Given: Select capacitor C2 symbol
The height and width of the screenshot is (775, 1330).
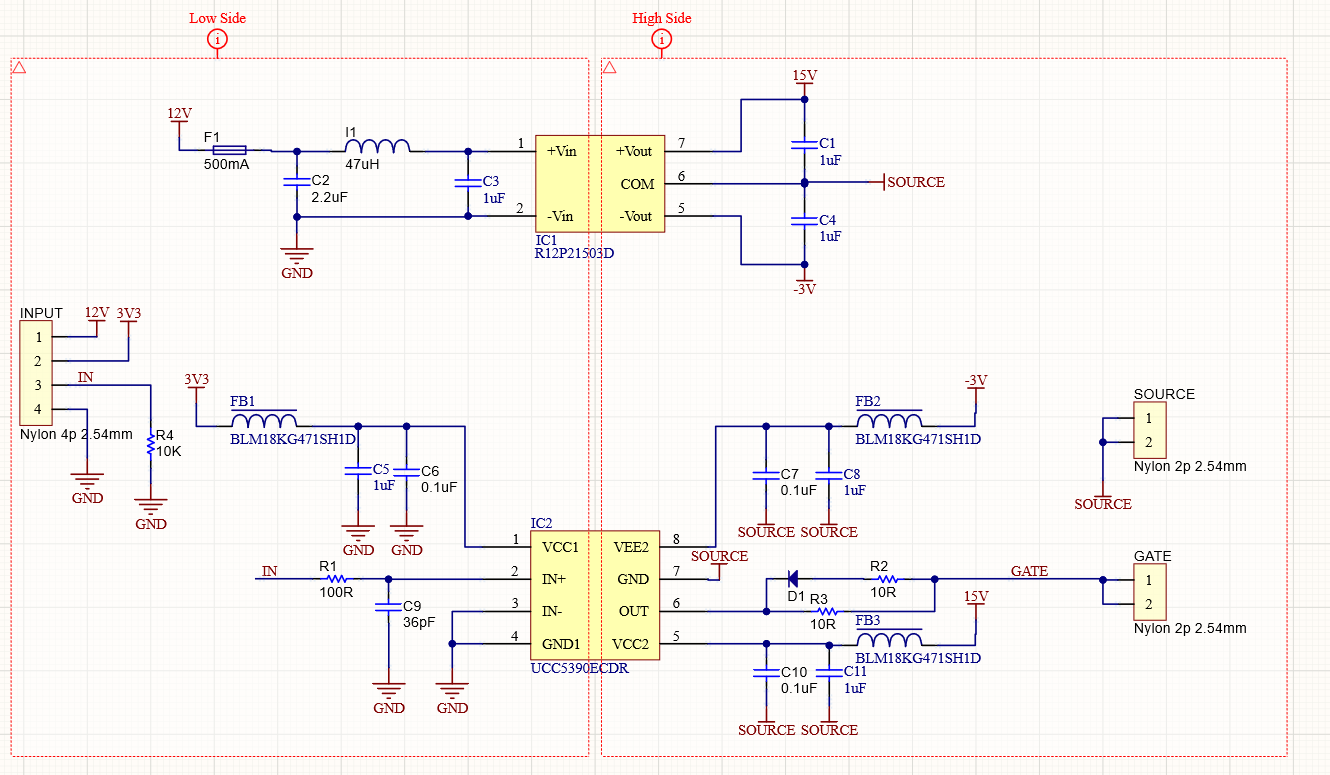Looking at the screenshot, I should (297, 183).
